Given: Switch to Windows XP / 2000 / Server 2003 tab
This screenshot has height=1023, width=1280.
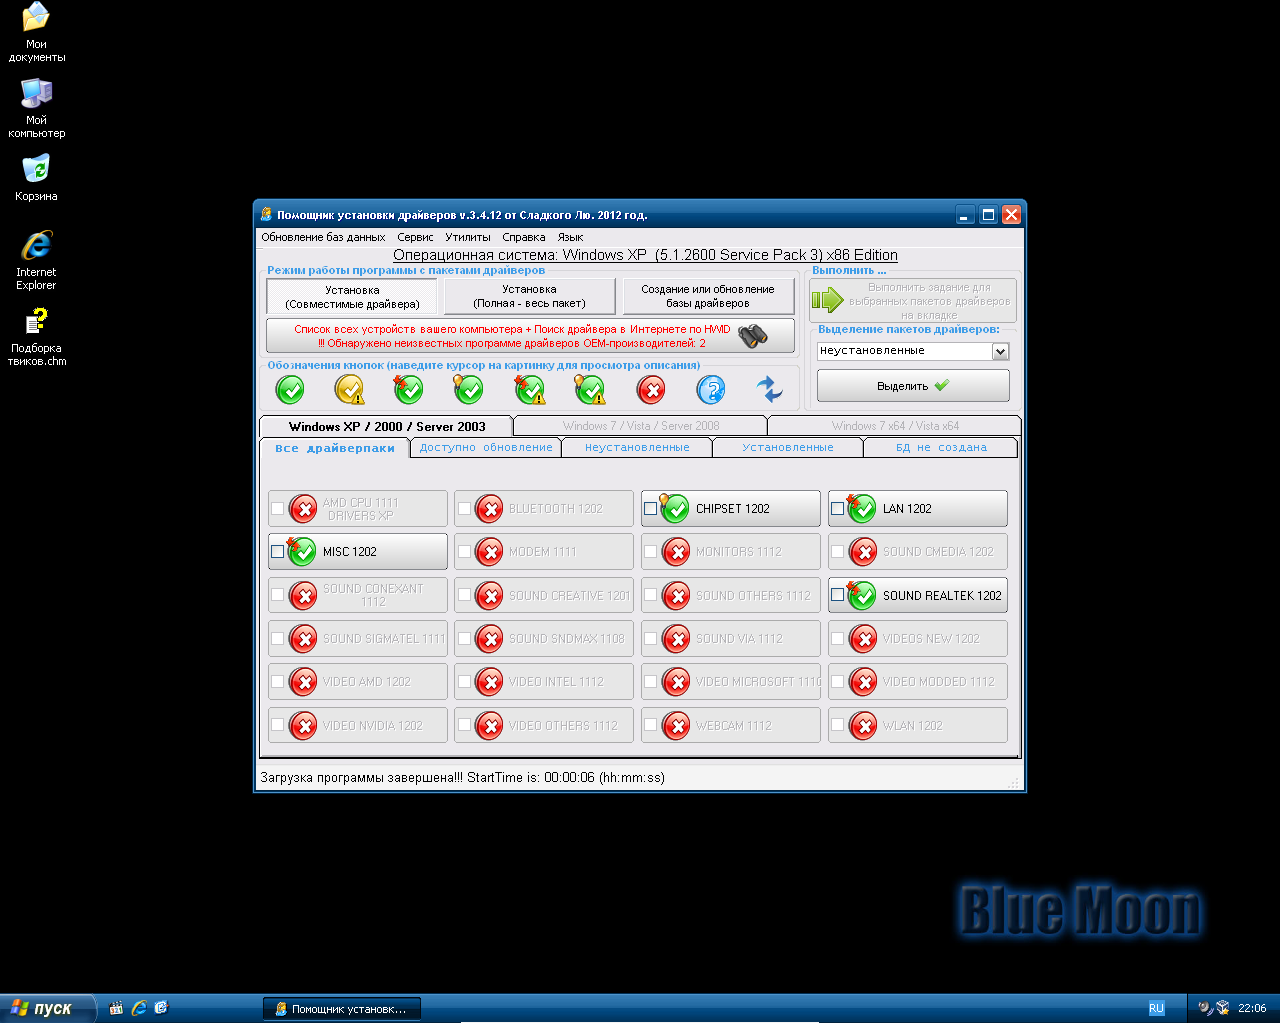Looking at the screenshot, I should click(387, 426).
